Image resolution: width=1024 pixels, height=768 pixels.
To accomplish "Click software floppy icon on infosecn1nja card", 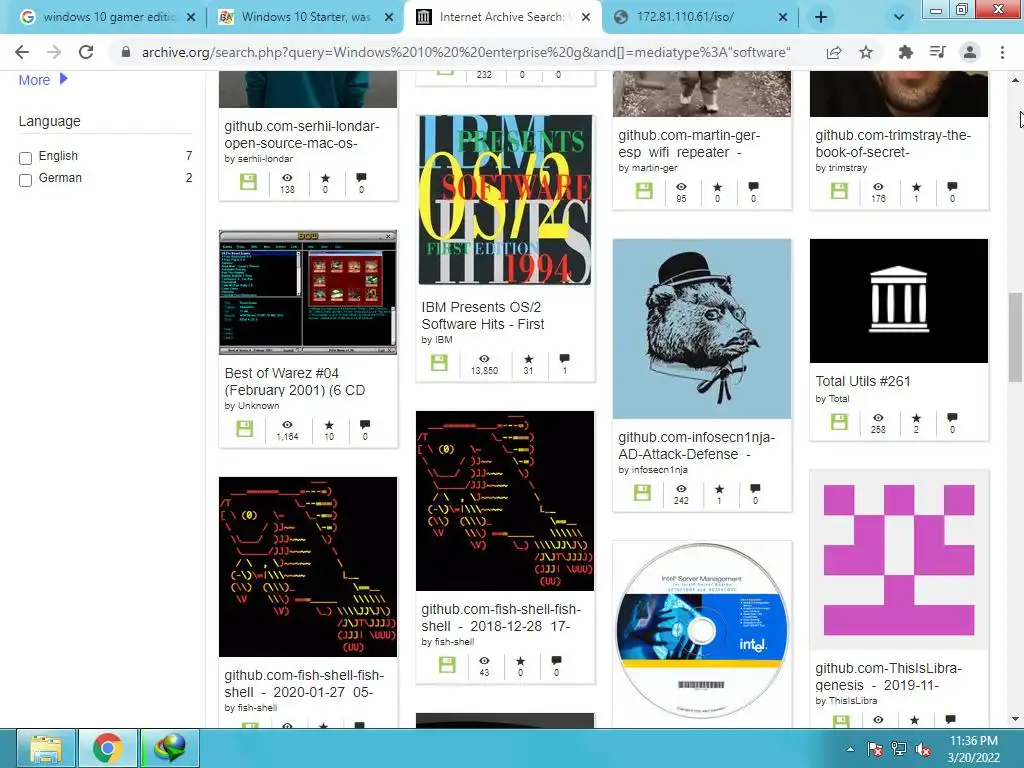I will coord(643,493).
